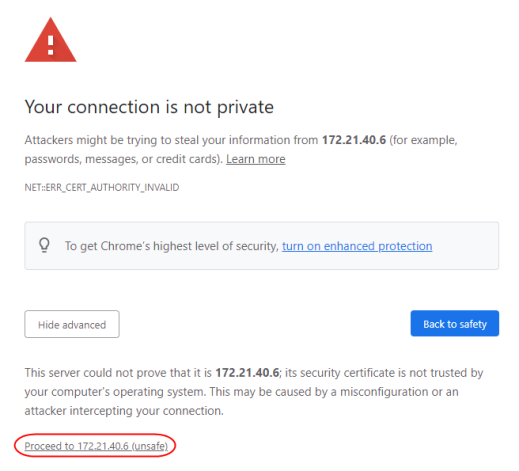This screenshot has width=519, height=471.
Task: Click the This server could not prove text
Action: pyautogui.click(x=118, y=372)
